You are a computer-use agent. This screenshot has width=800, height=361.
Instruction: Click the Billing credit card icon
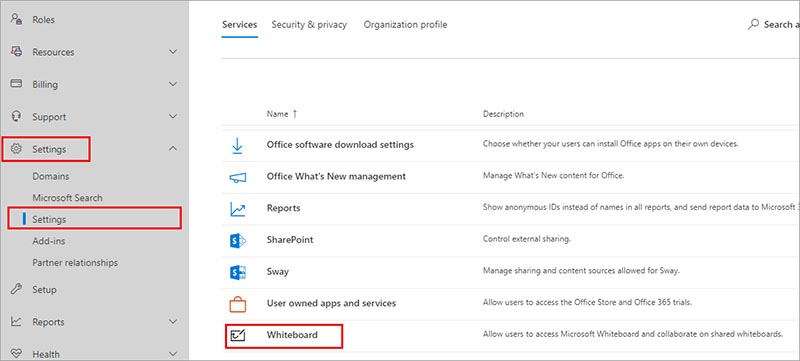[x=16, y=84]
